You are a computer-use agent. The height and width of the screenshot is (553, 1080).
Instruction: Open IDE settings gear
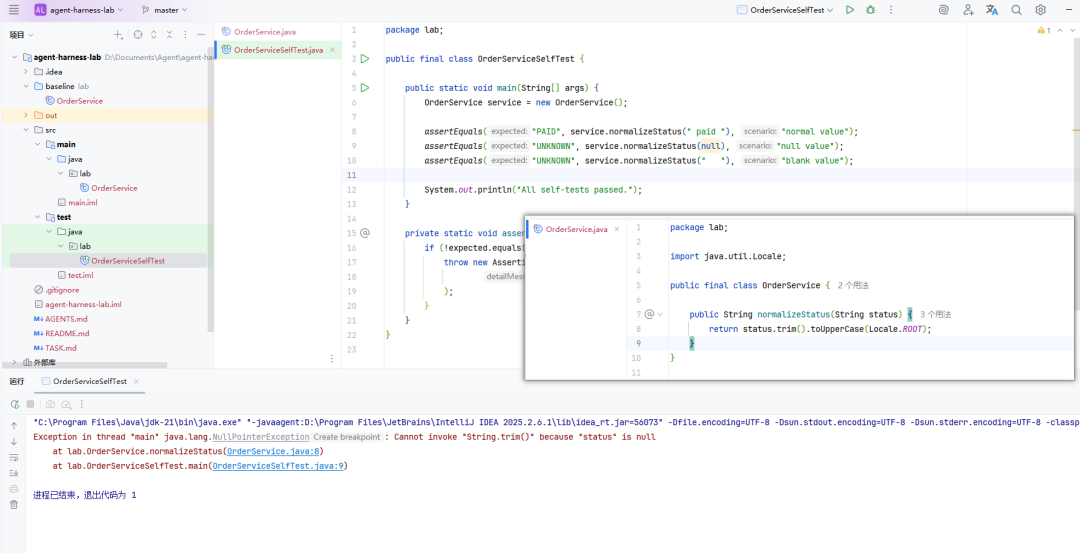pos(1040,10)
